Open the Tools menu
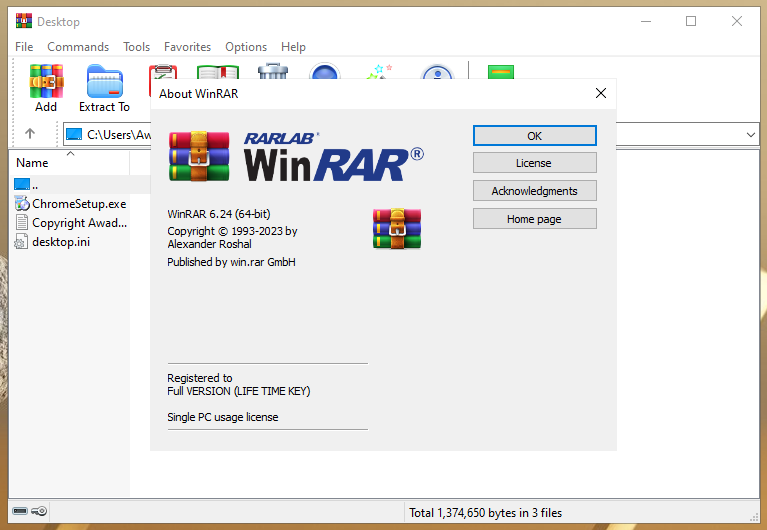767x530 pixels. pyautogui.click(x=136, y=47)
